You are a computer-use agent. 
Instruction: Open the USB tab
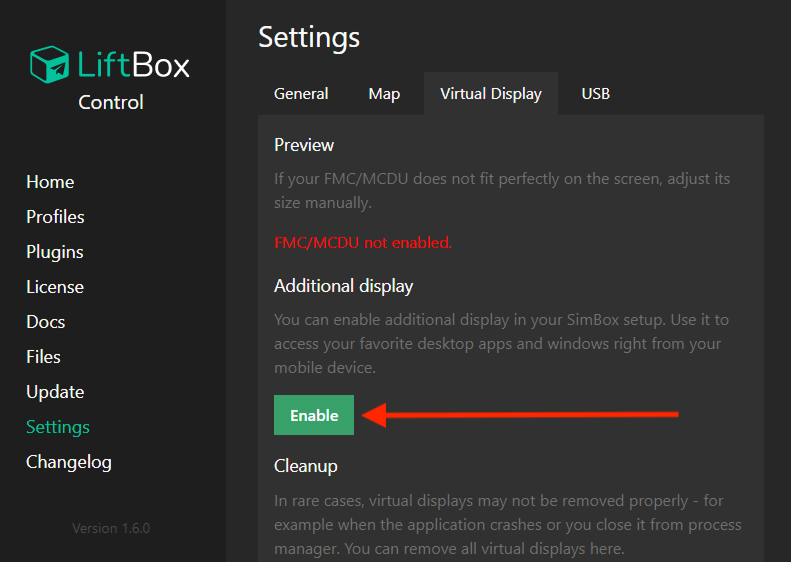tap(596, 94)
